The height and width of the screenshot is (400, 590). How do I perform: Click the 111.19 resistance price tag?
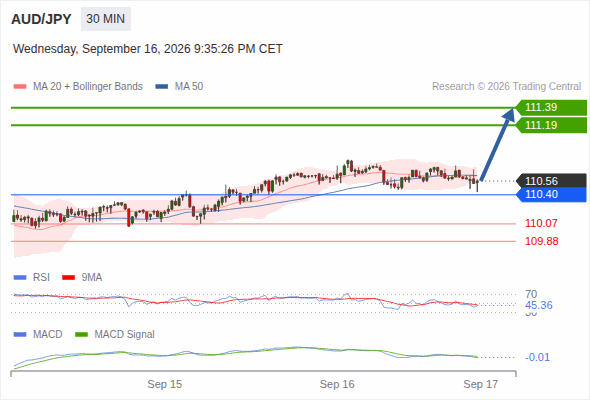(551, 125)
